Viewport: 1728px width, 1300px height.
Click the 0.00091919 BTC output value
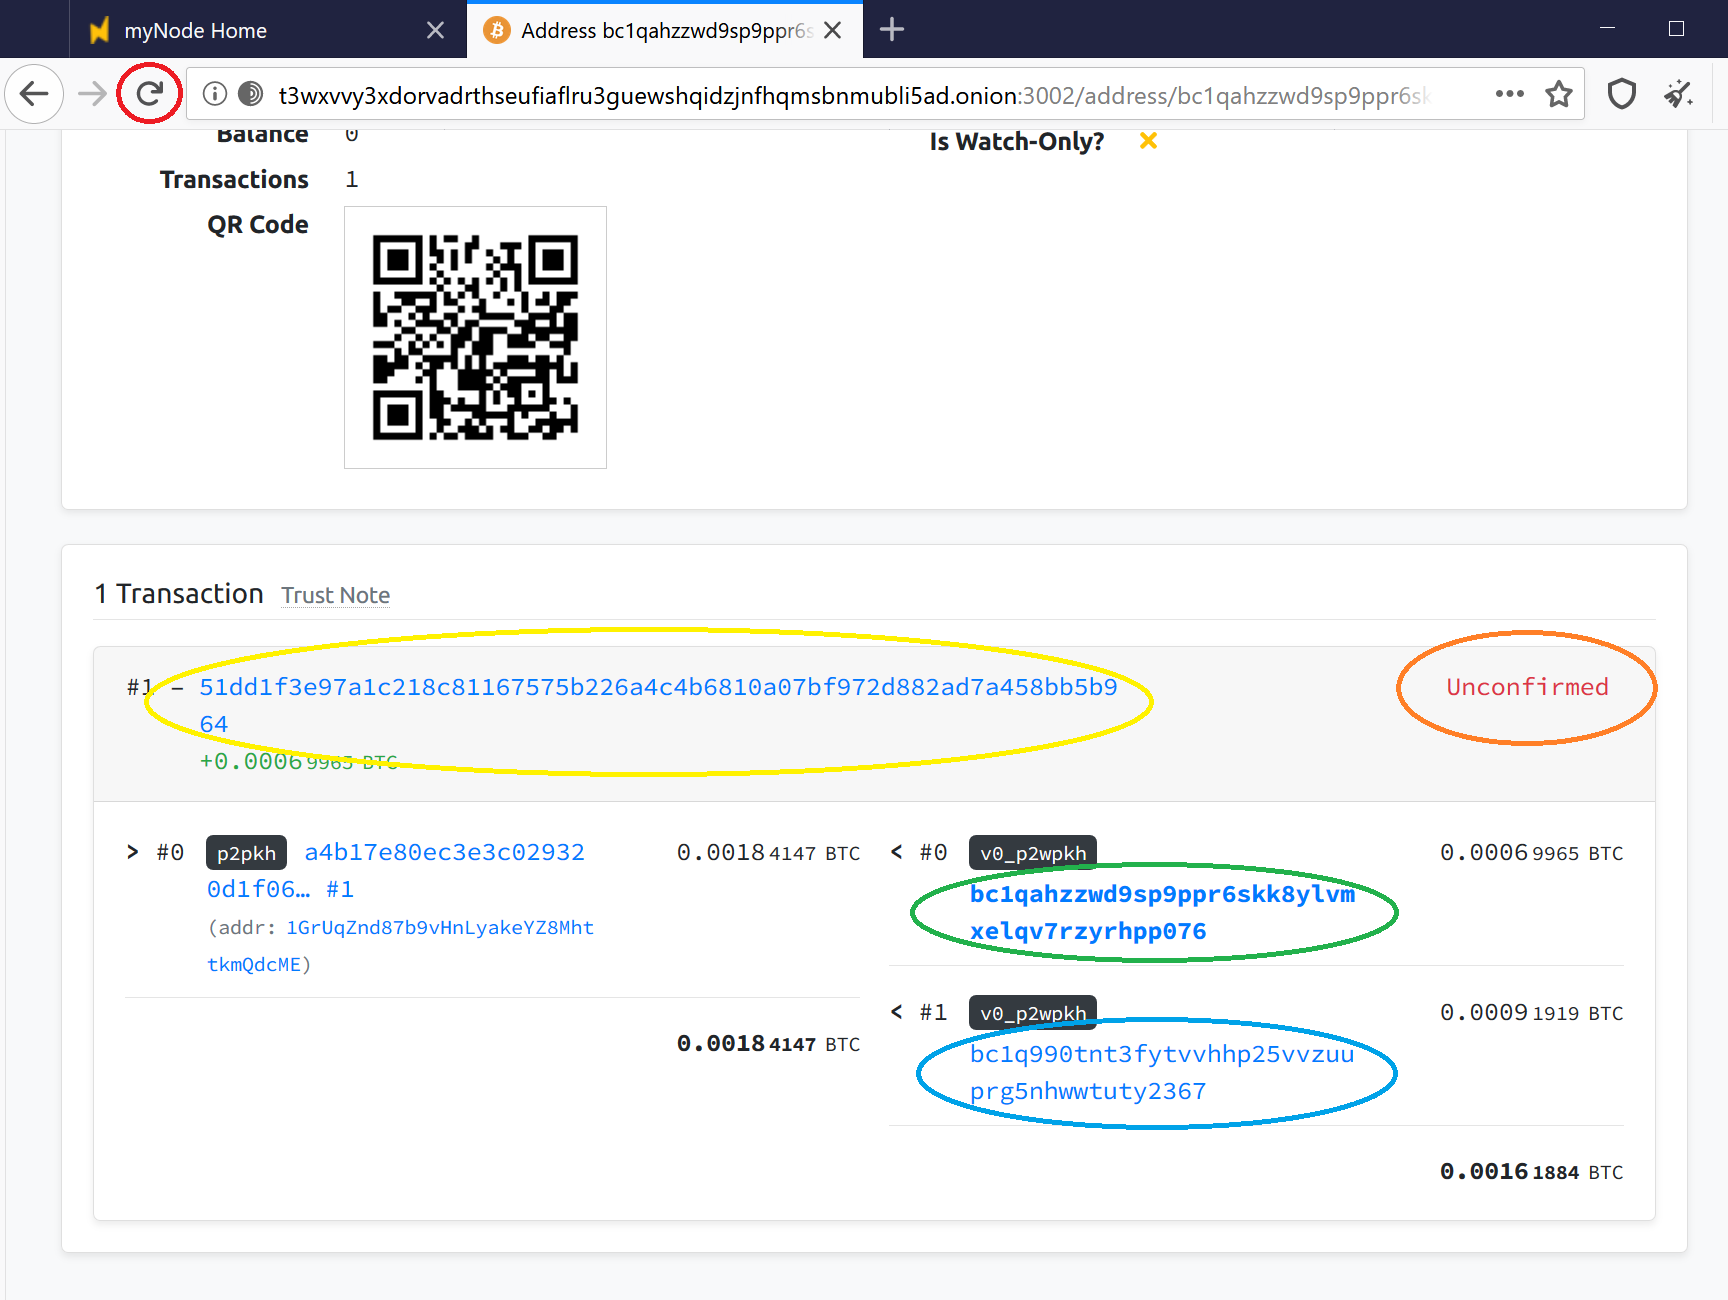[1531, 1013]
